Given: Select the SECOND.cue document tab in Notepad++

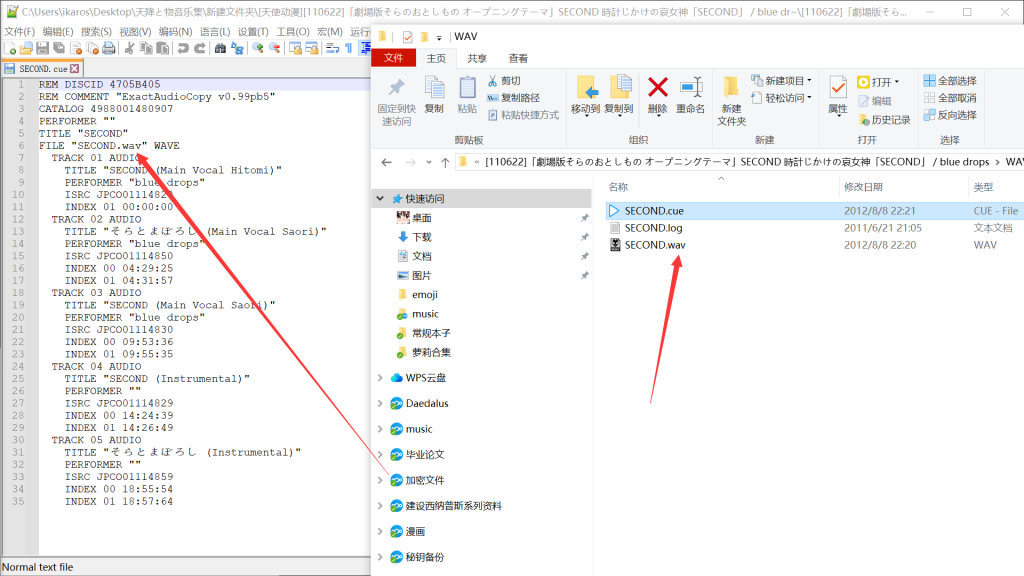Looking at the screenshot, I should pos(42,69).
